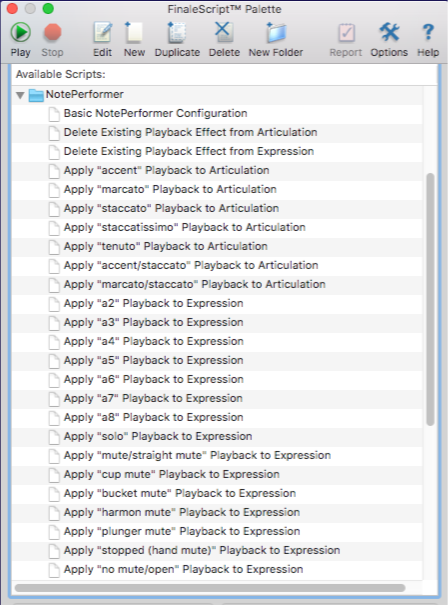Click document icon beside "a8" script
This screenshot has height=605, width=448.
click(54, 418)
